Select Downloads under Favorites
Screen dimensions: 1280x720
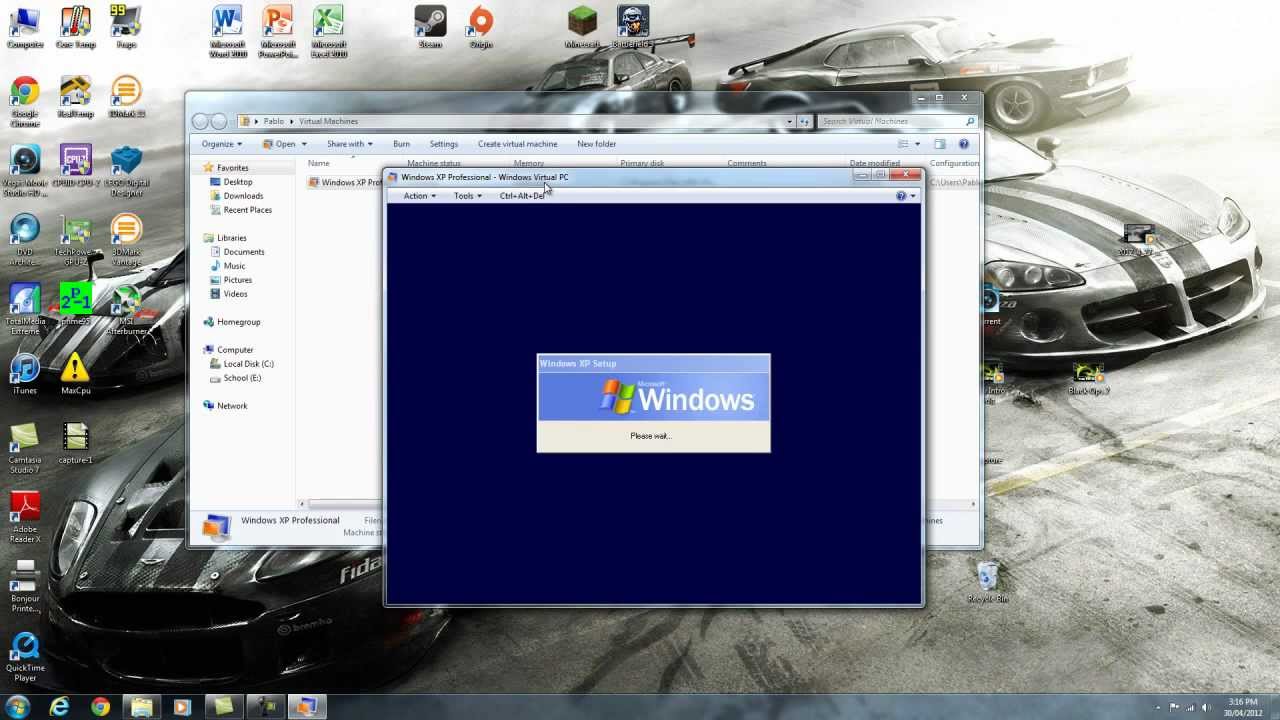243,196
